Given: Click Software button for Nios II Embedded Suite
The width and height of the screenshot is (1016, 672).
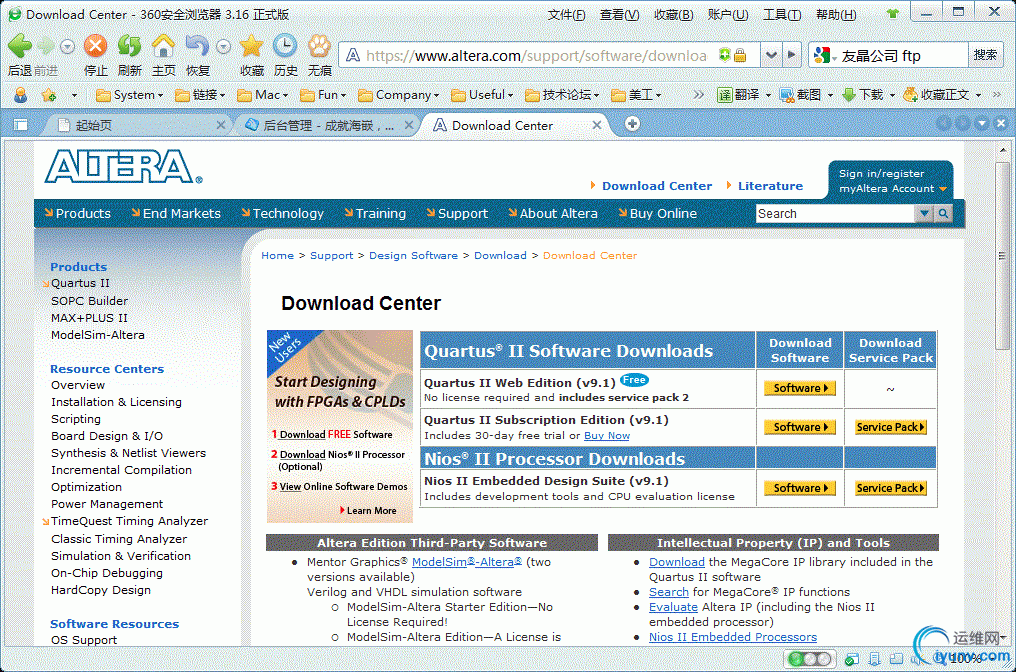Looking at the screenshot, I should tap(800, 488).
